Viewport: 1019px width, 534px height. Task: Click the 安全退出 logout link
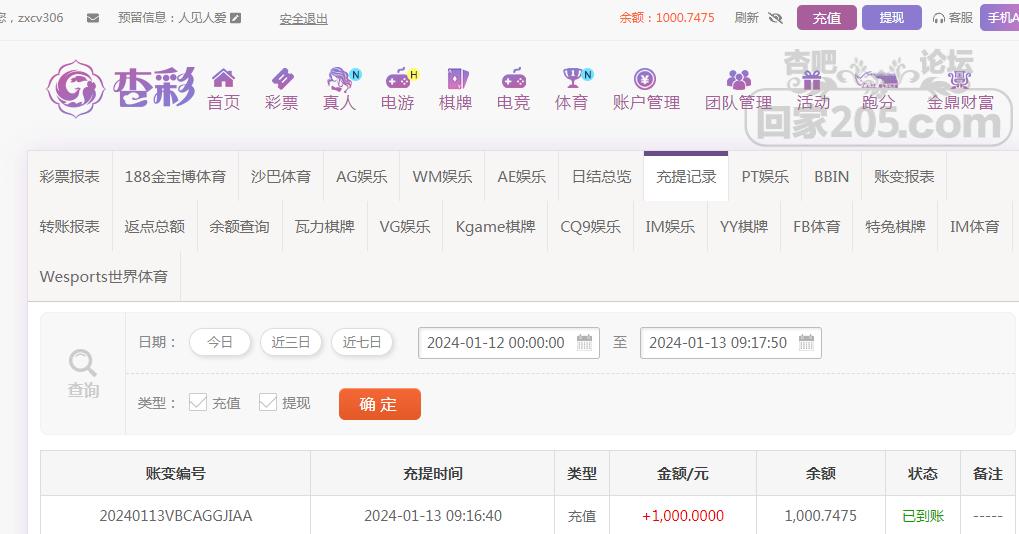tap(303, 18)
